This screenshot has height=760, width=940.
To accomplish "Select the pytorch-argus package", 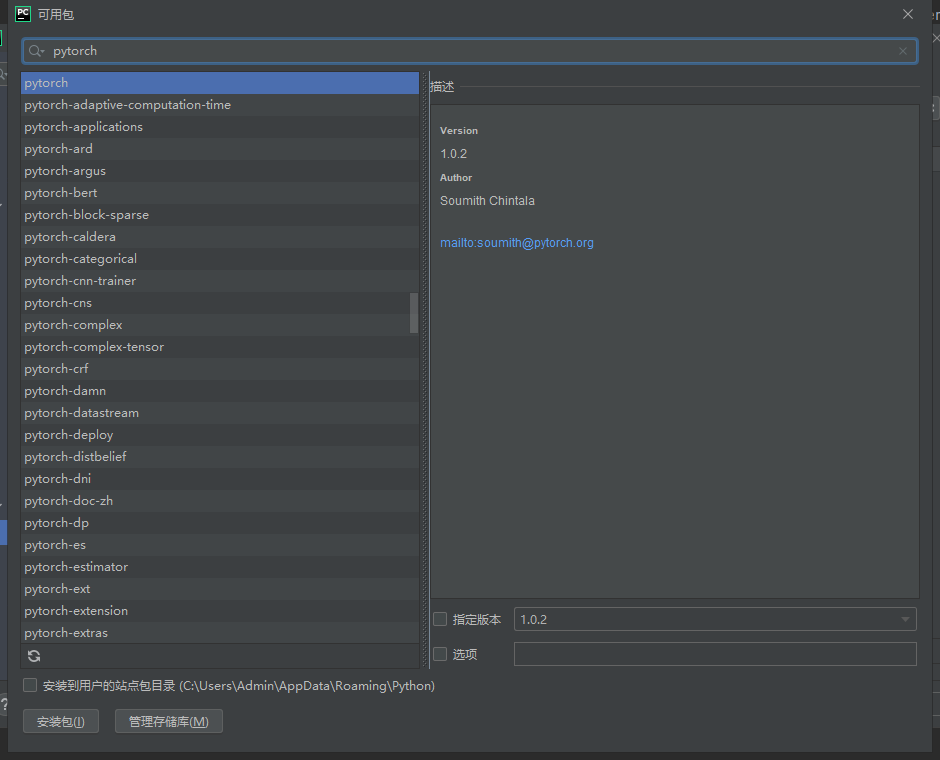I will pyautogui.click(x=219, y=171).
